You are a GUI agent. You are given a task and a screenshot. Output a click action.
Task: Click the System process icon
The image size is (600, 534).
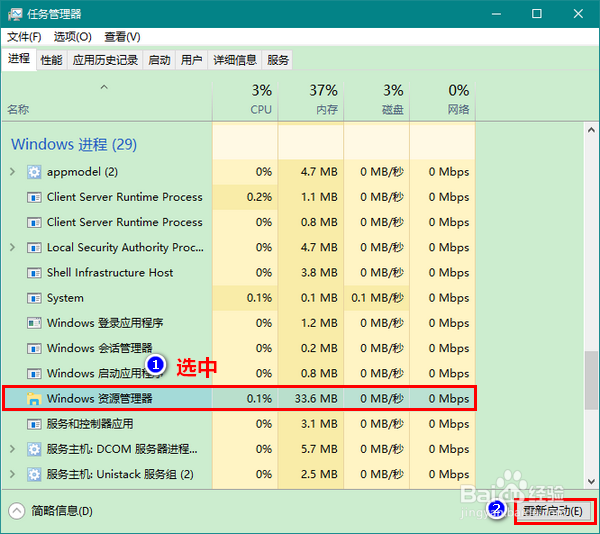click(x=34, y=298)
